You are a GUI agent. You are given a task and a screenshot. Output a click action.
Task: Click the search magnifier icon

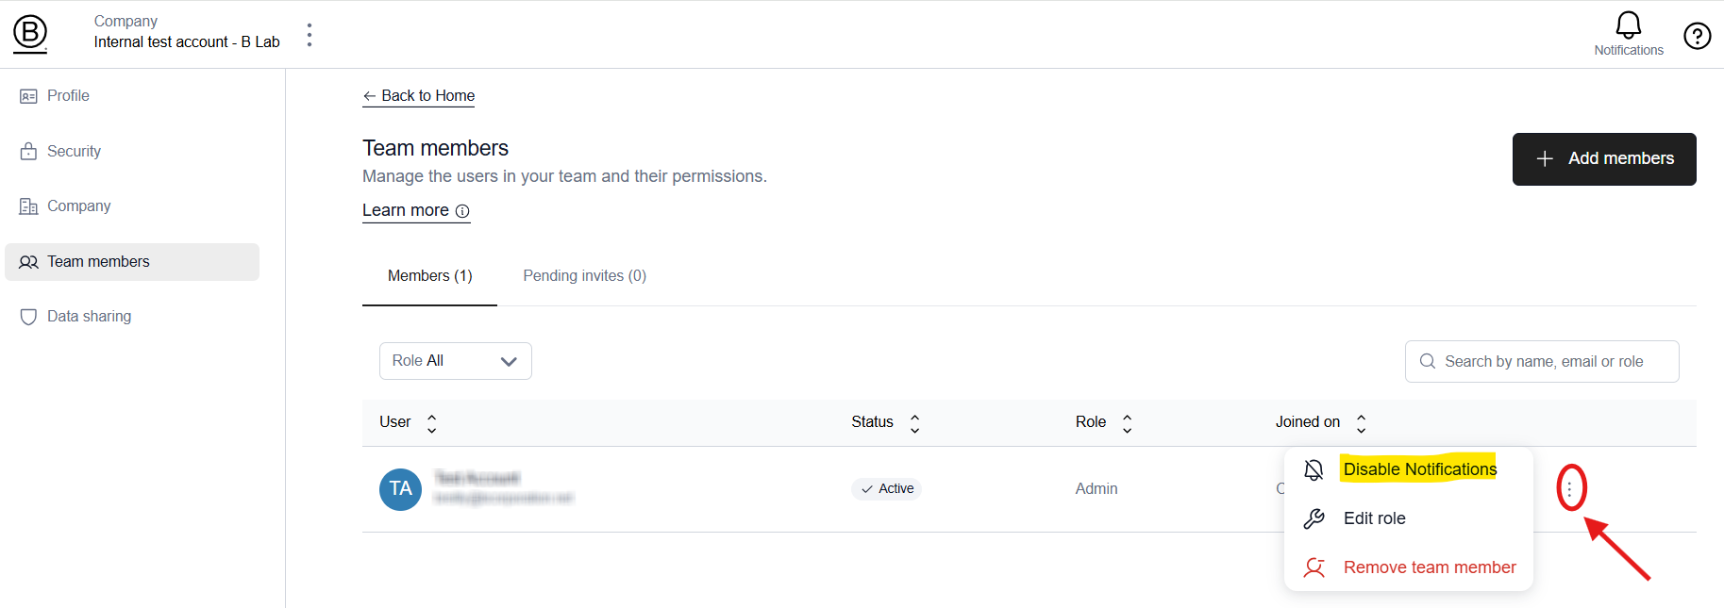[x=1427, y=361]
